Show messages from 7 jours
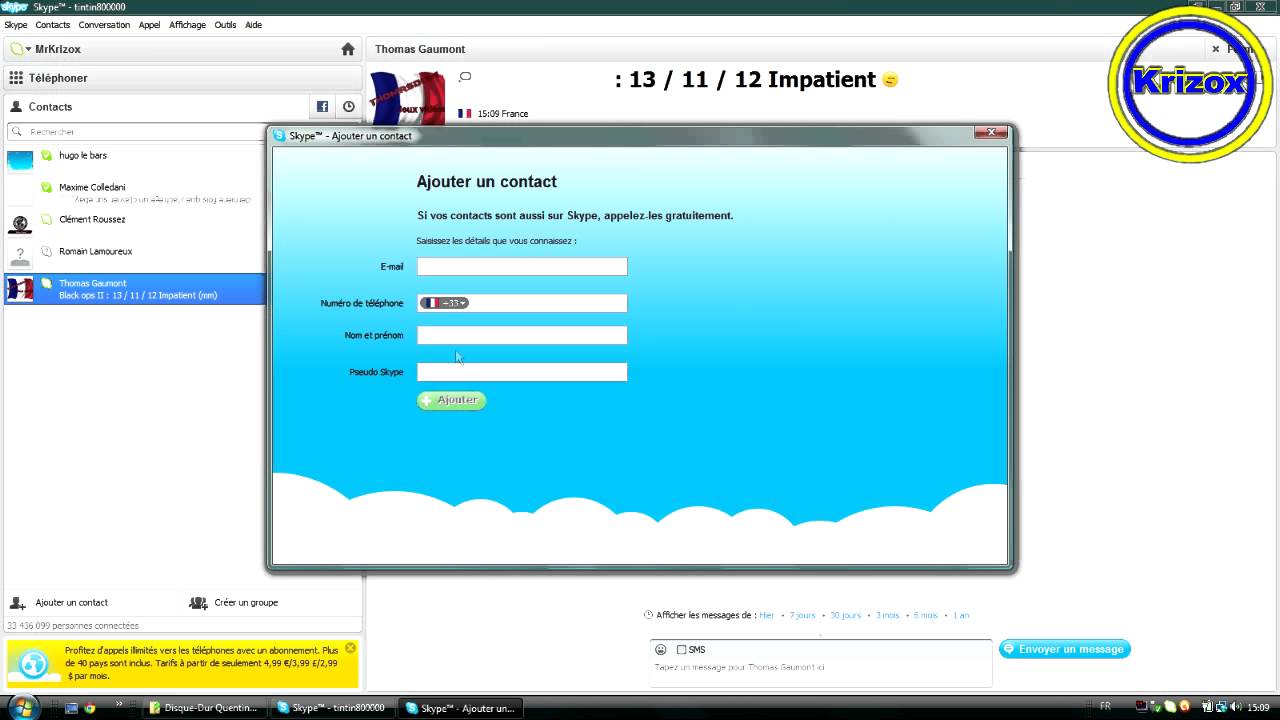This screenshot has height=720, width=1280. [802, 615]
